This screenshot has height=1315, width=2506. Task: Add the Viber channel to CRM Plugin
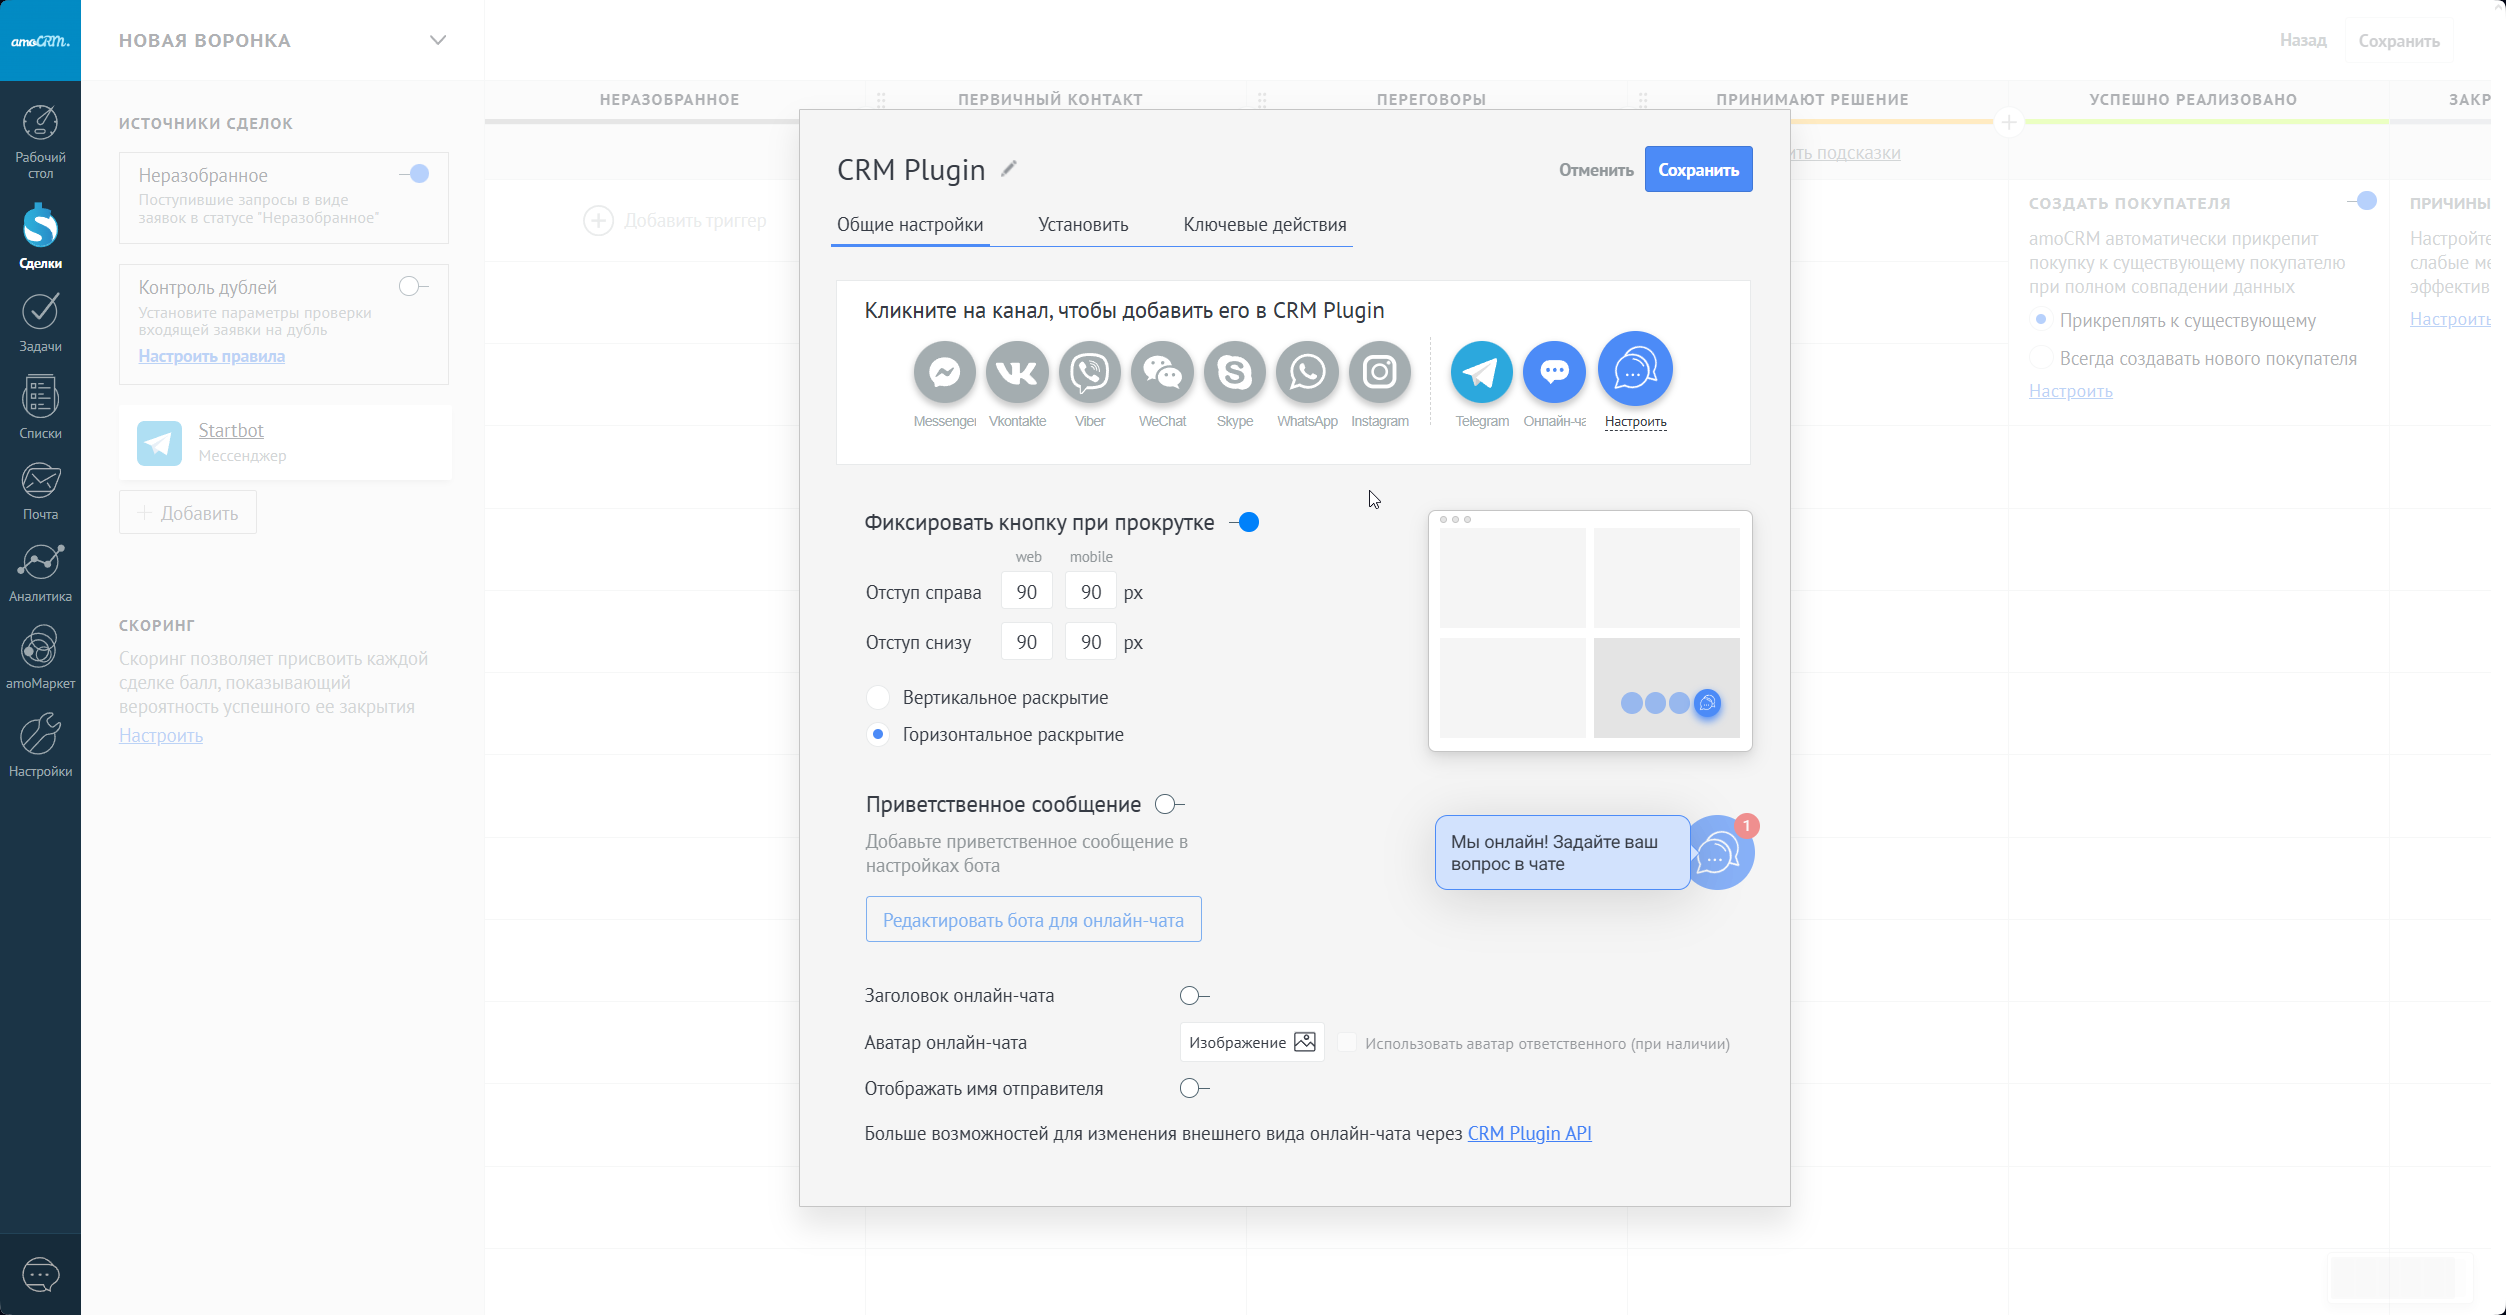[1089, 372]
